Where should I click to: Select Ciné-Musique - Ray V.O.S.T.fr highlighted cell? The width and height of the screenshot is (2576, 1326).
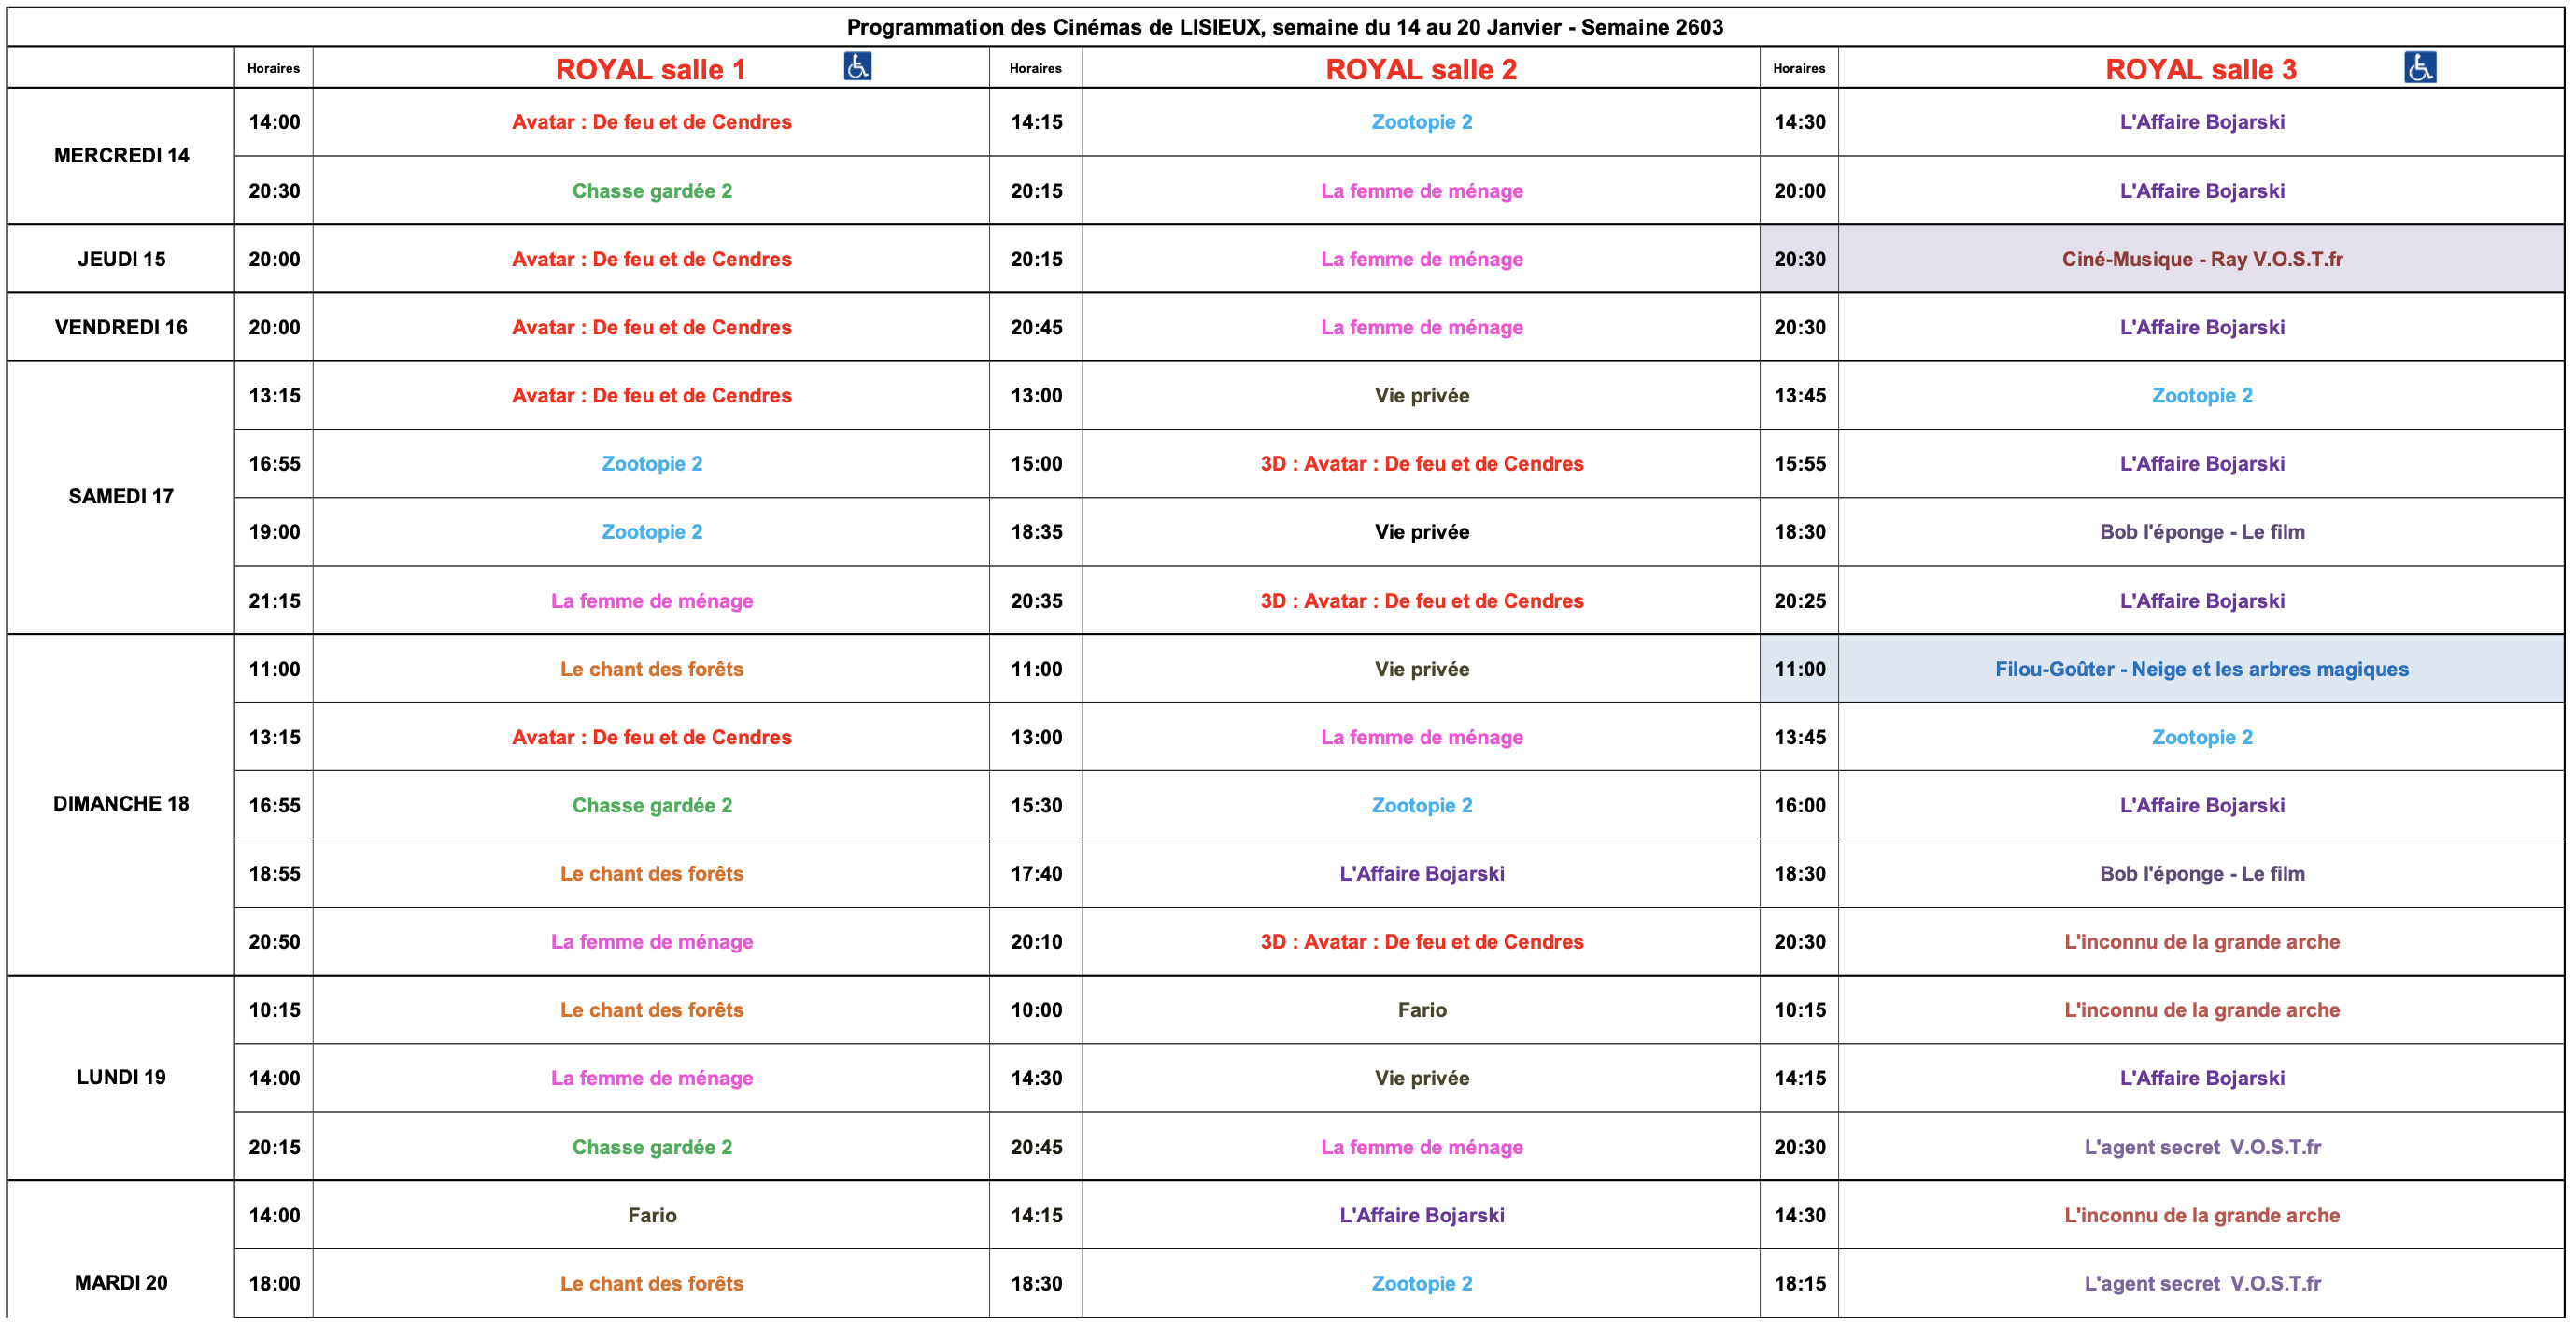[2201, 259]
